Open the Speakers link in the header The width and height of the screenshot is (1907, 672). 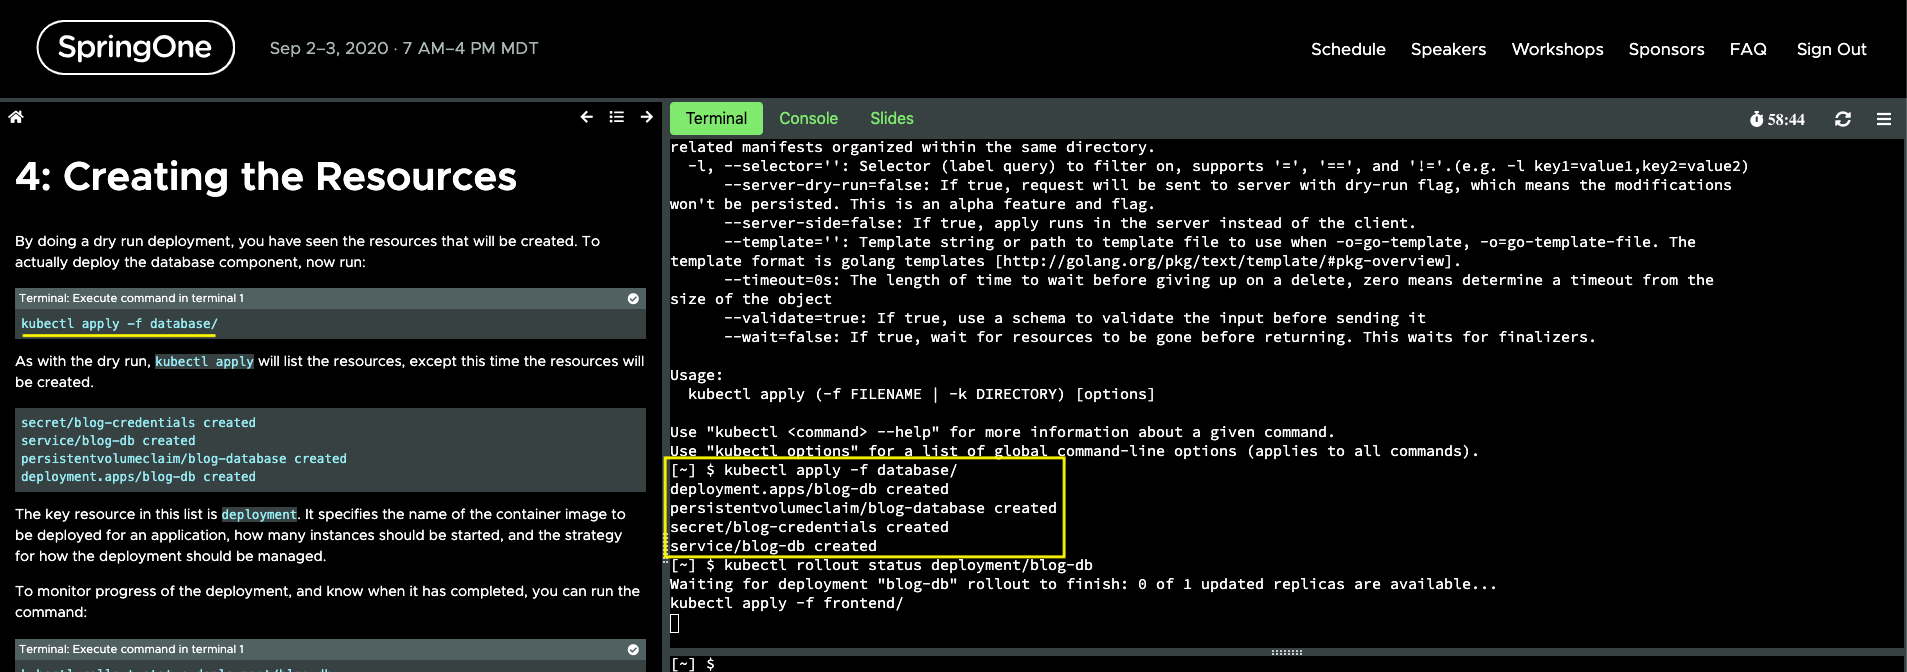(1448, 49)
